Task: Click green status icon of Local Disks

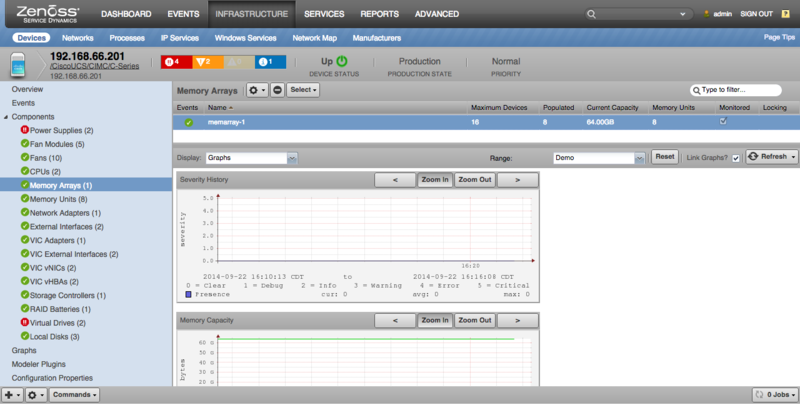Action: click(x=24, y=336)
